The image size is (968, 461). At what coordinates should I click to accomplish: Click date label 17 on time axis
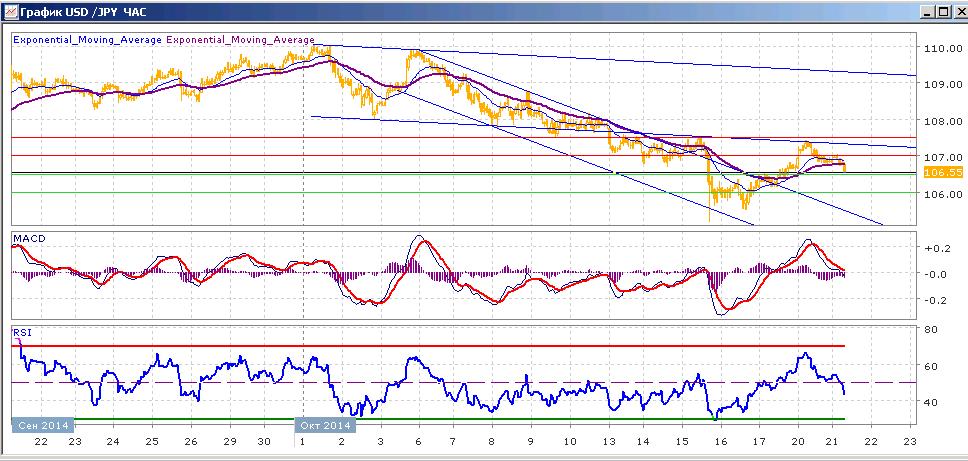[759, 442]
